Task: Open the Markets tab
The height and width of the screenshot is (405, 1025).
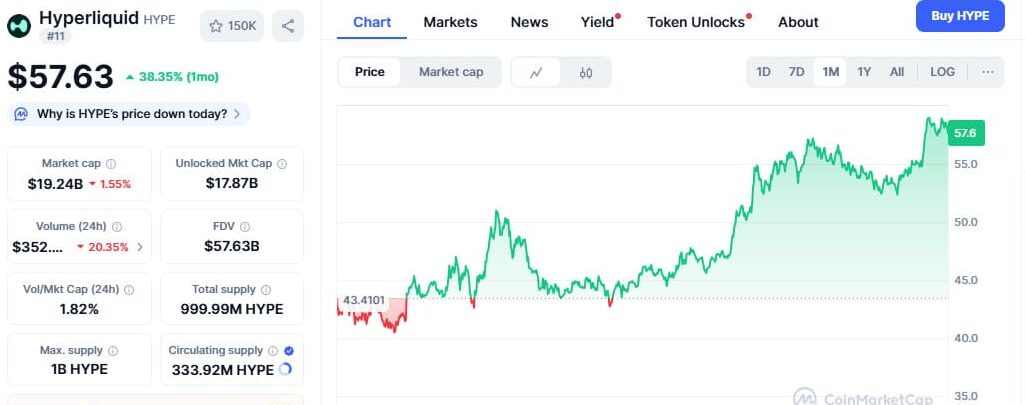Action: [x=450, y=22]
